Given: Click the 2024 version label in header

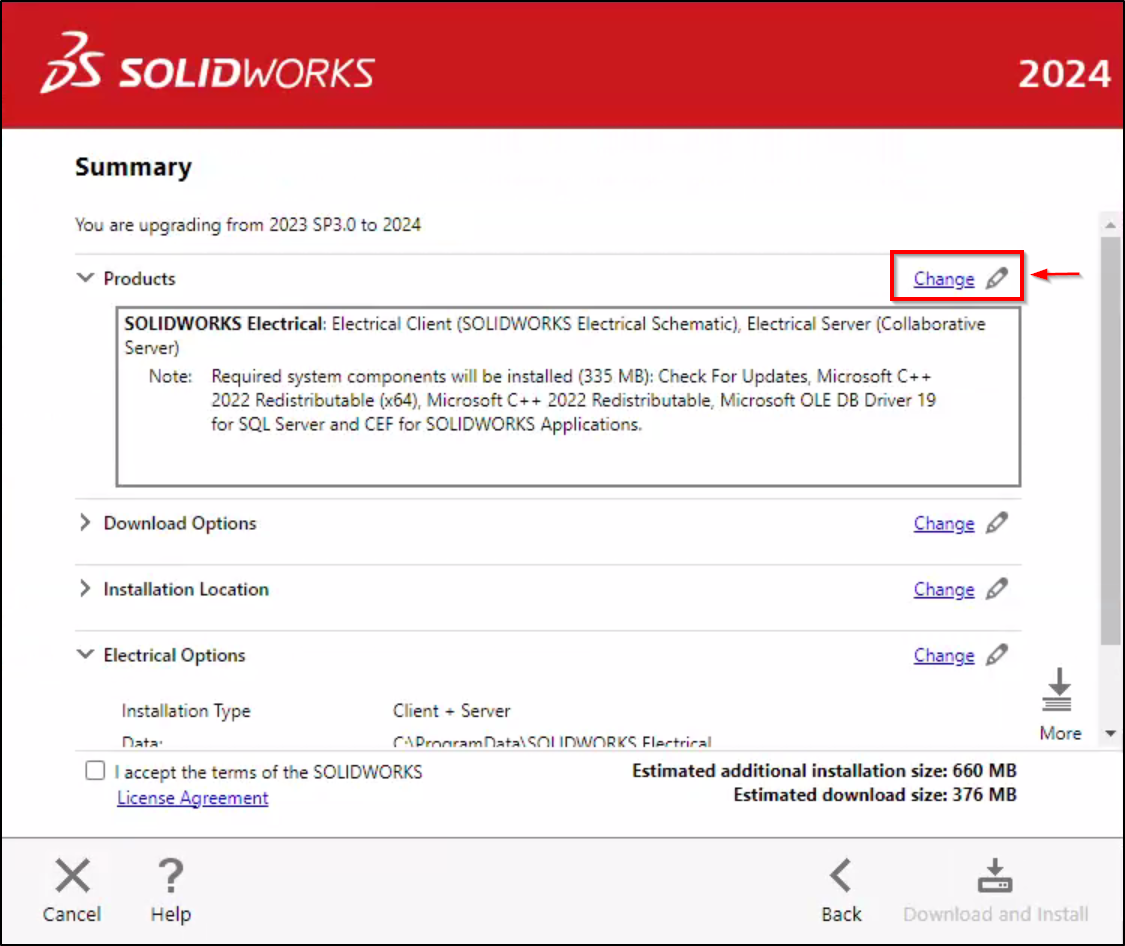Looking at the screenshot, I should click(1064, 74).
